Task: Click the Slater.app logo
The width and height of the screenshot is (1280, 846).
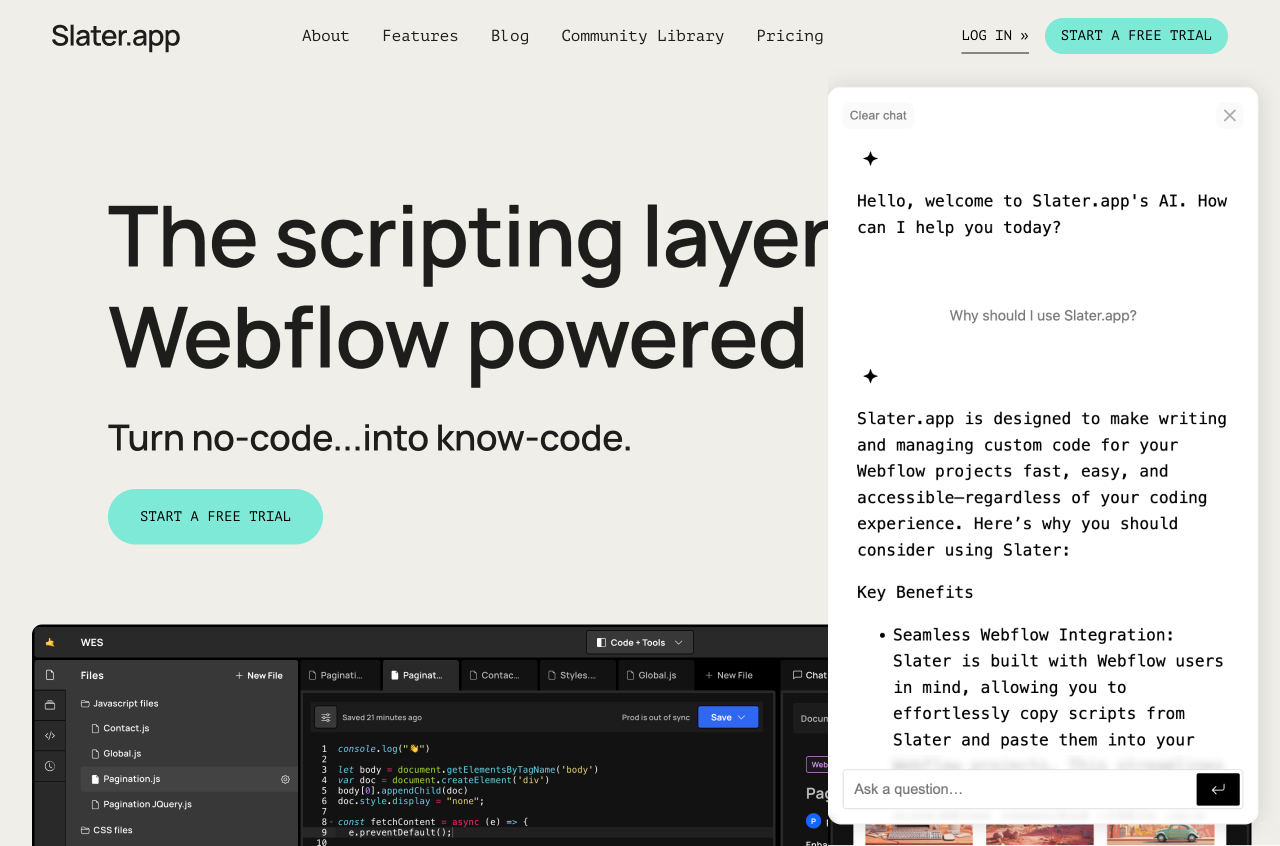Action: 116,37
